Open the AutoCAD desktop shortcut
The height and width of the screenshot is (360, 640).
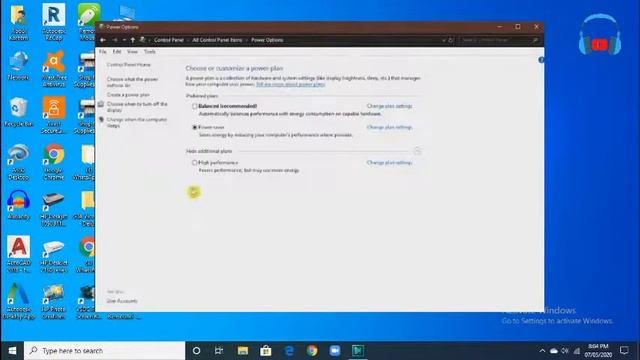[x=18, y=254]
